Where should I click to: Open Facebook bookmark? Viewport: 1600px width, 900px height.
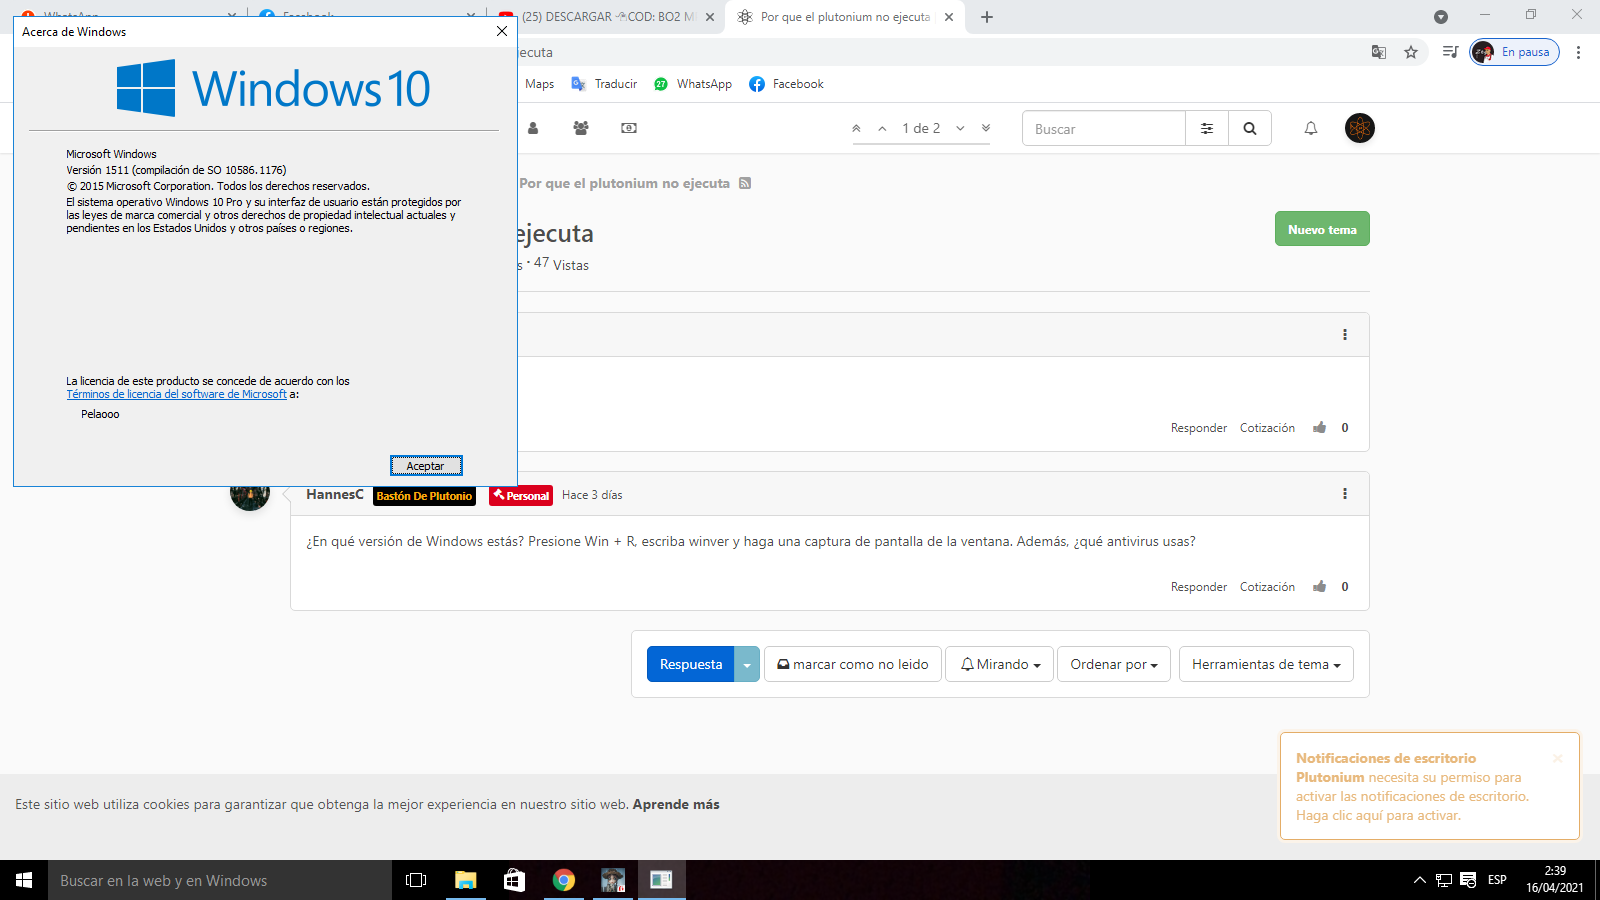787,84
